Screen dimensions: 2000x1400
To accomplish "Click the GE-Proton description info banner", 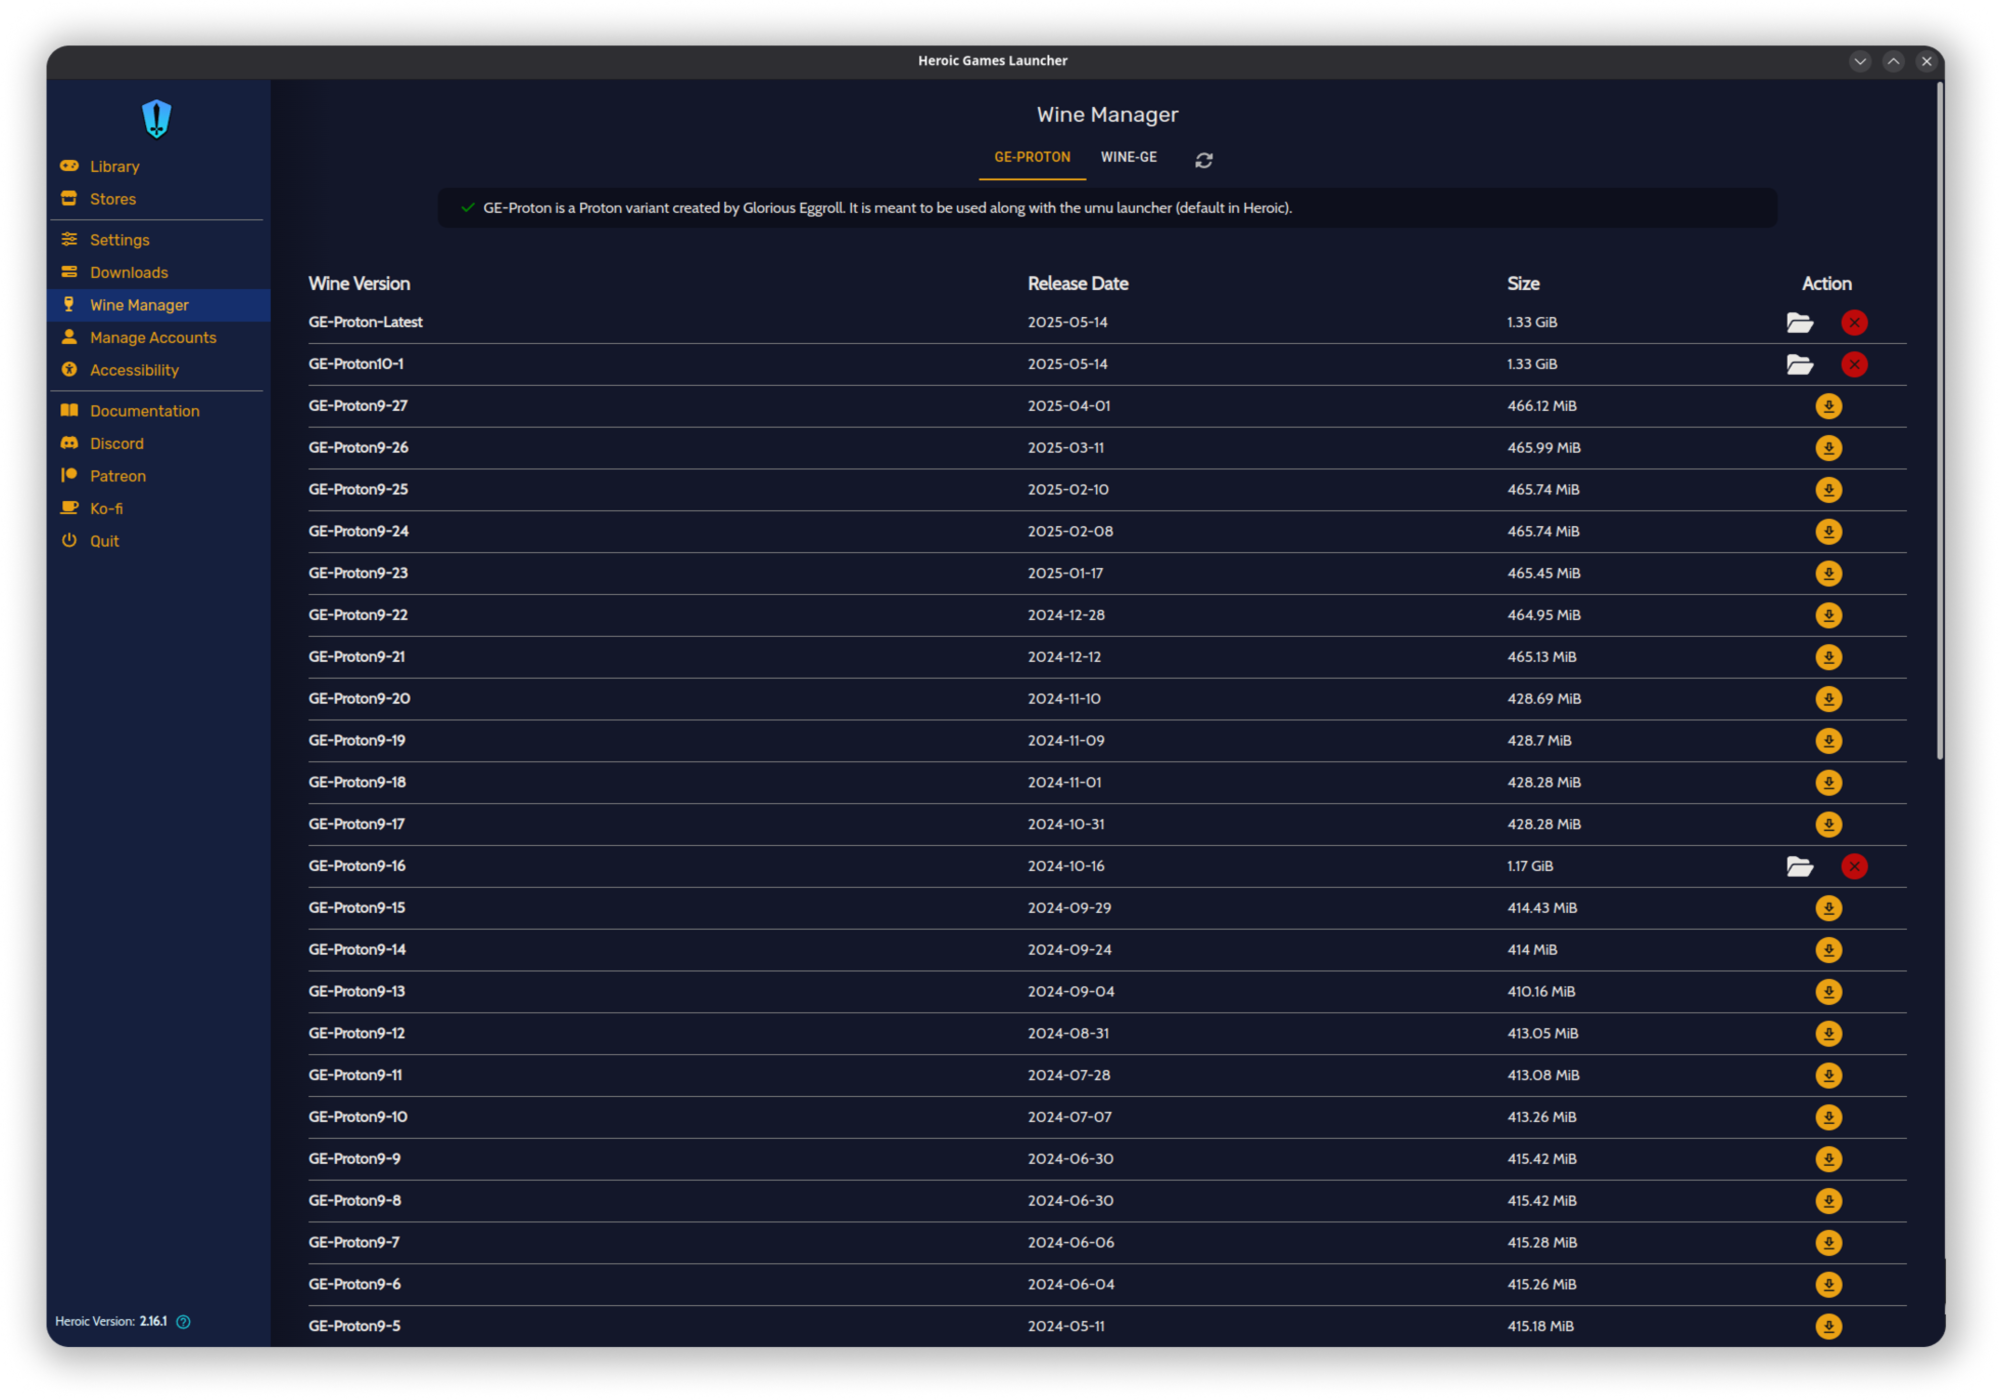I will point(1107,208).
